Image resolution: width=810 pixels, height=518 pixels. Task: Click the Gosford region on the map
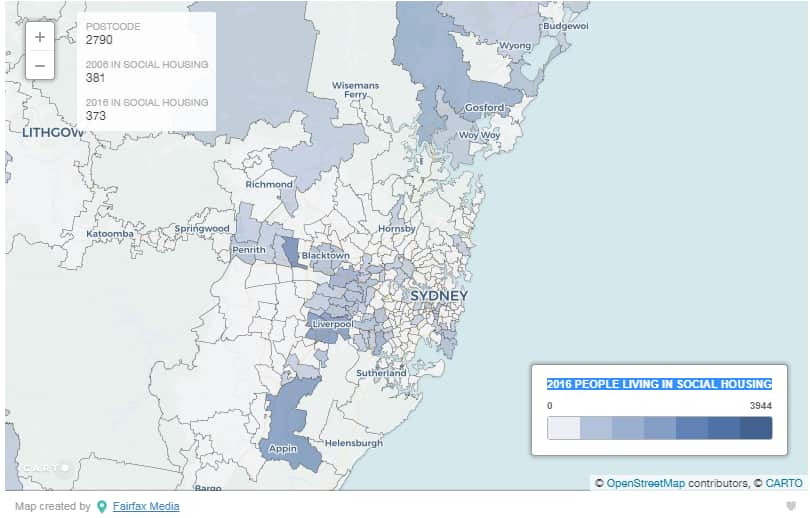click(484, 107)
